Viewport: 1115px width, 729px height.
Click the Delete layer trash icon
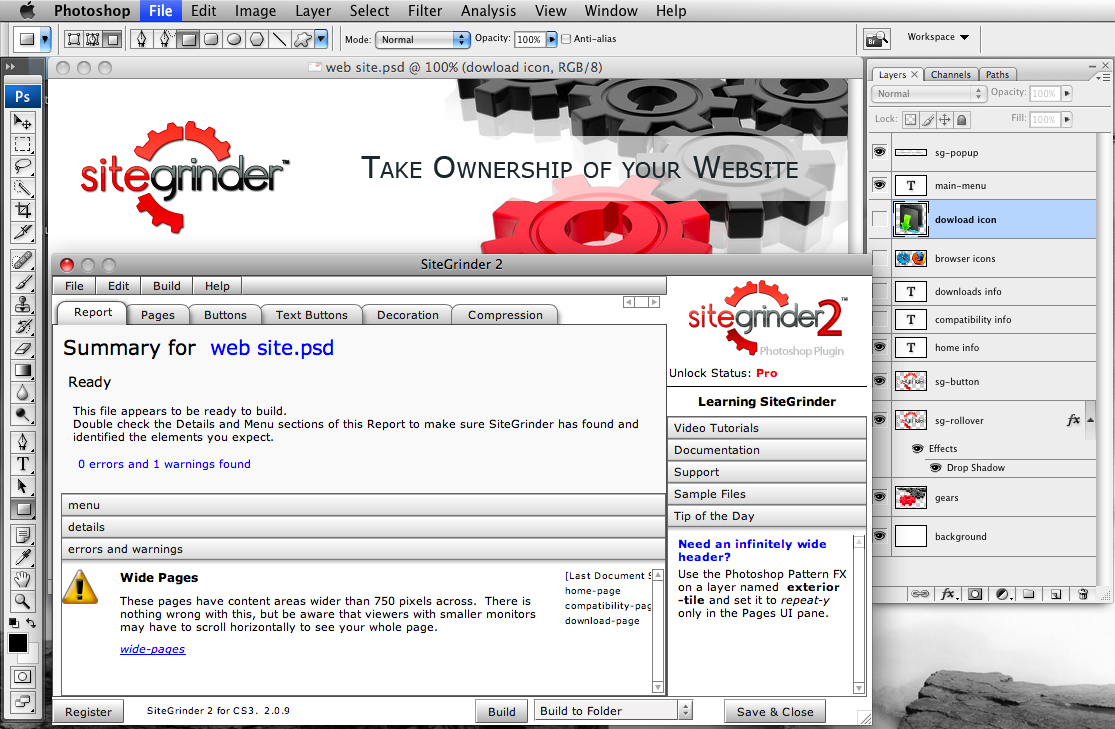tap(1083, 594)
